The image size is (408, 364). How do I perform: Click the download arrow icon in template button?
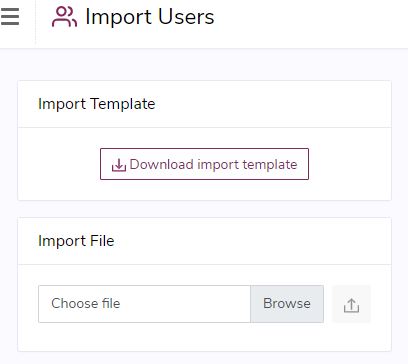tap(119, 165)
